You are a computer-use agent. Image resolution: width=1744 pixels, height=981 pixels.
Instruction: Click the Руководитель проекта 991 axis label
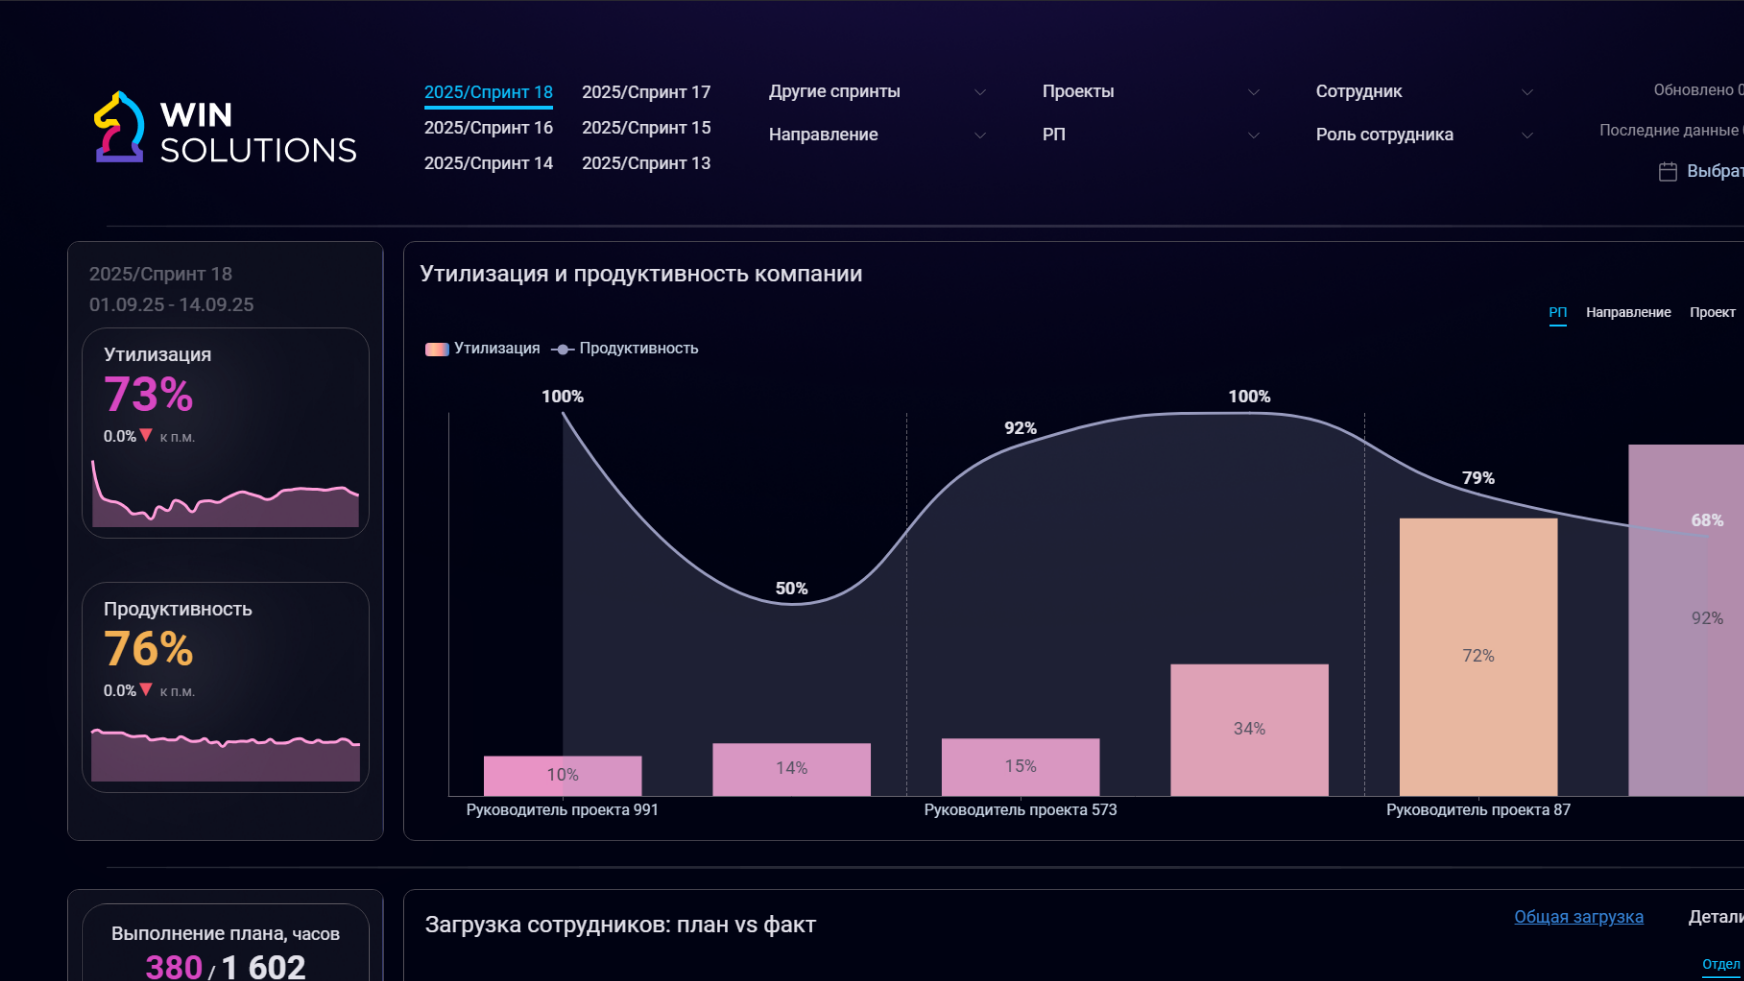click(x=562, y=810)
